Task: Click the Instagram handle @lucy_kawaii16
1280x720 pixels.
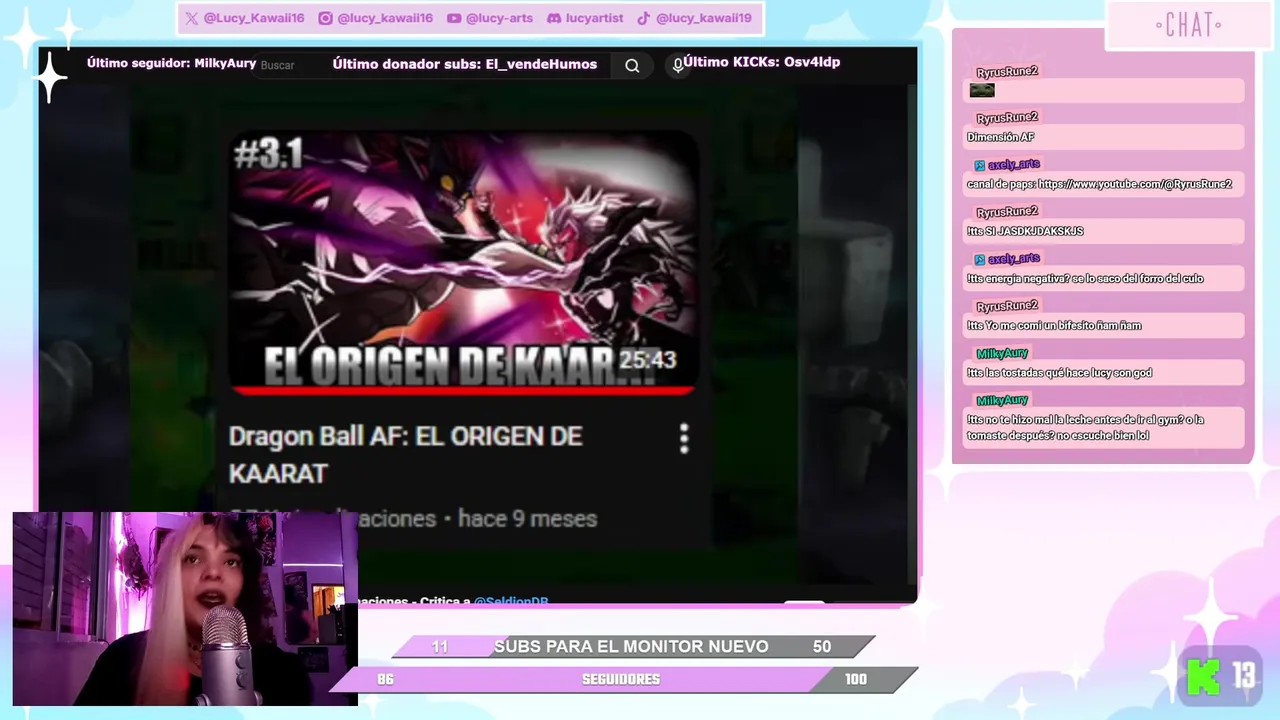Action: pos(385,18)
